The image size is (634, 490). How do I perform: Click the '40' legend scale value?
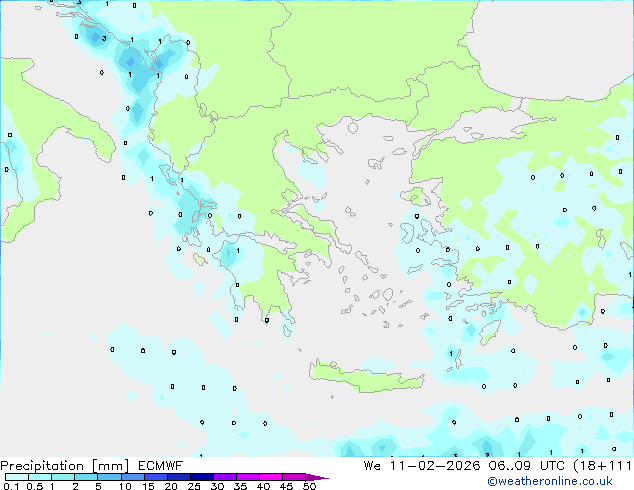pyautogui.click(x=263, y=486)
